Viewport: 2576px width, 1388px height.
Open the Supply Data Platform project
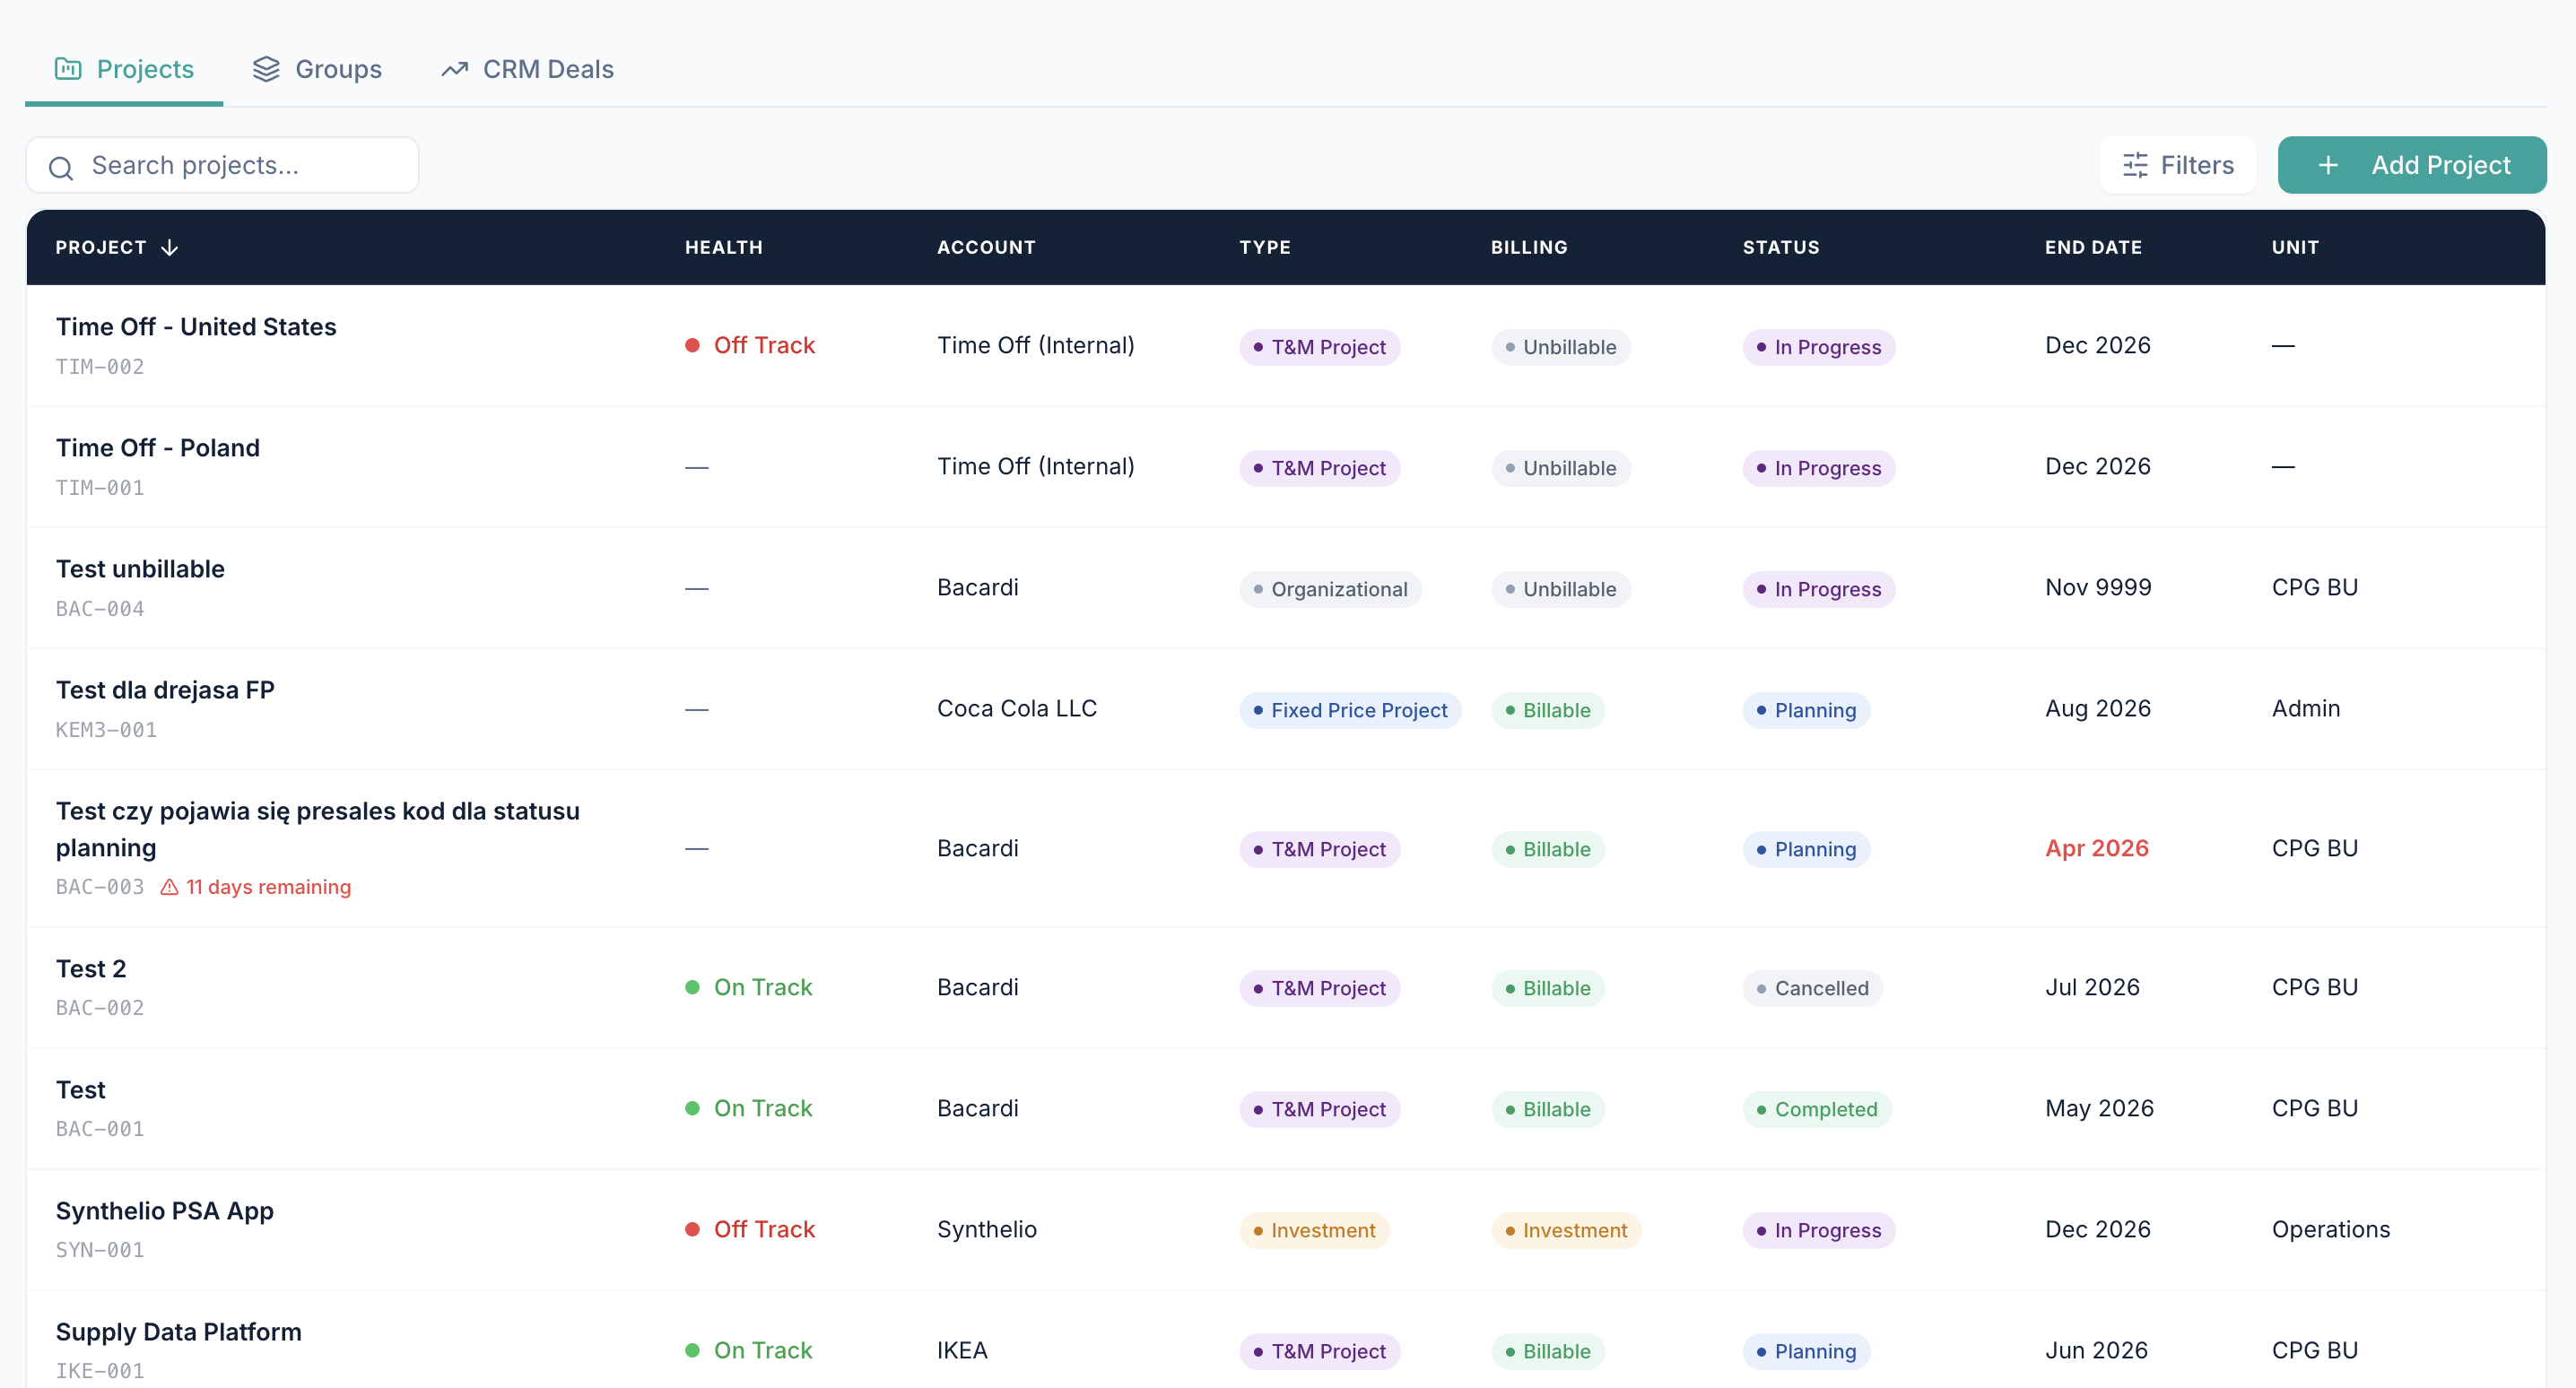(x=179, y=1332)
